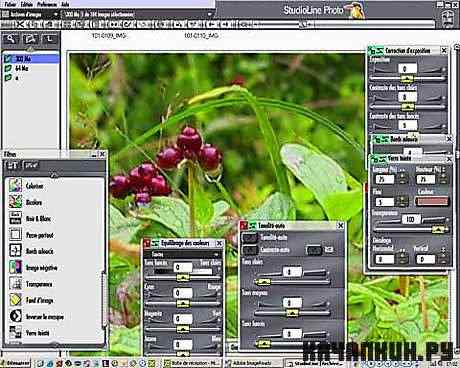Pick the Passe-partout filter icon
460x368 pixels.
point(15,234)
